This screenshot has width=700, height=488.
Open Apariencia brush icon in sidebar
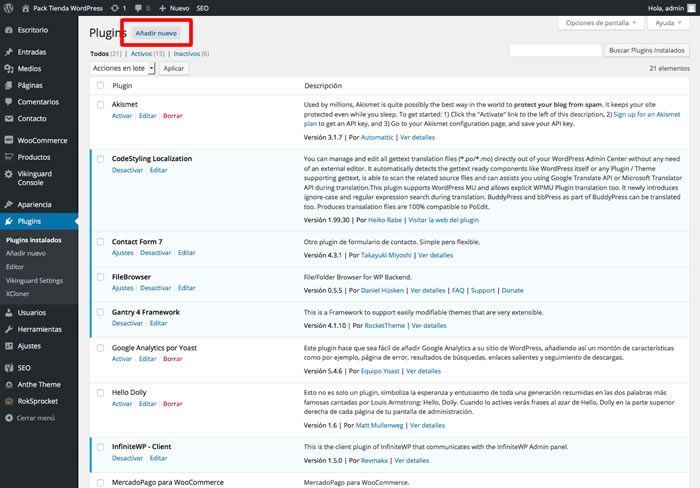[x=8, y=204]
